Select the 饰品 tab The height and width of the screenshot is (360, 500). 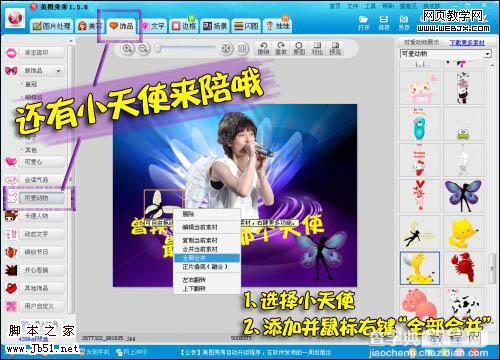(121, 26)
